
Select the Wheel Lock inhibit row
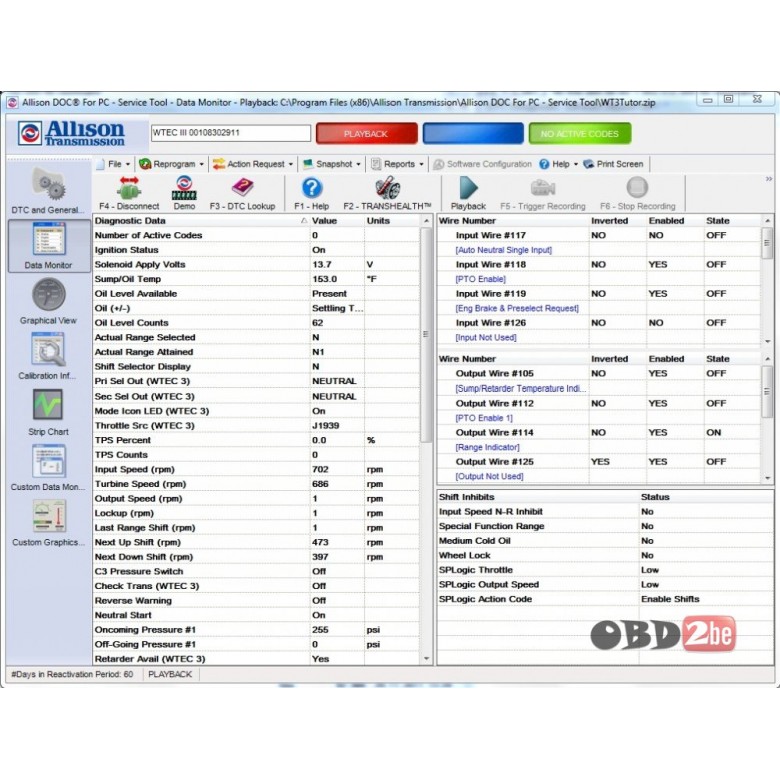605,556
